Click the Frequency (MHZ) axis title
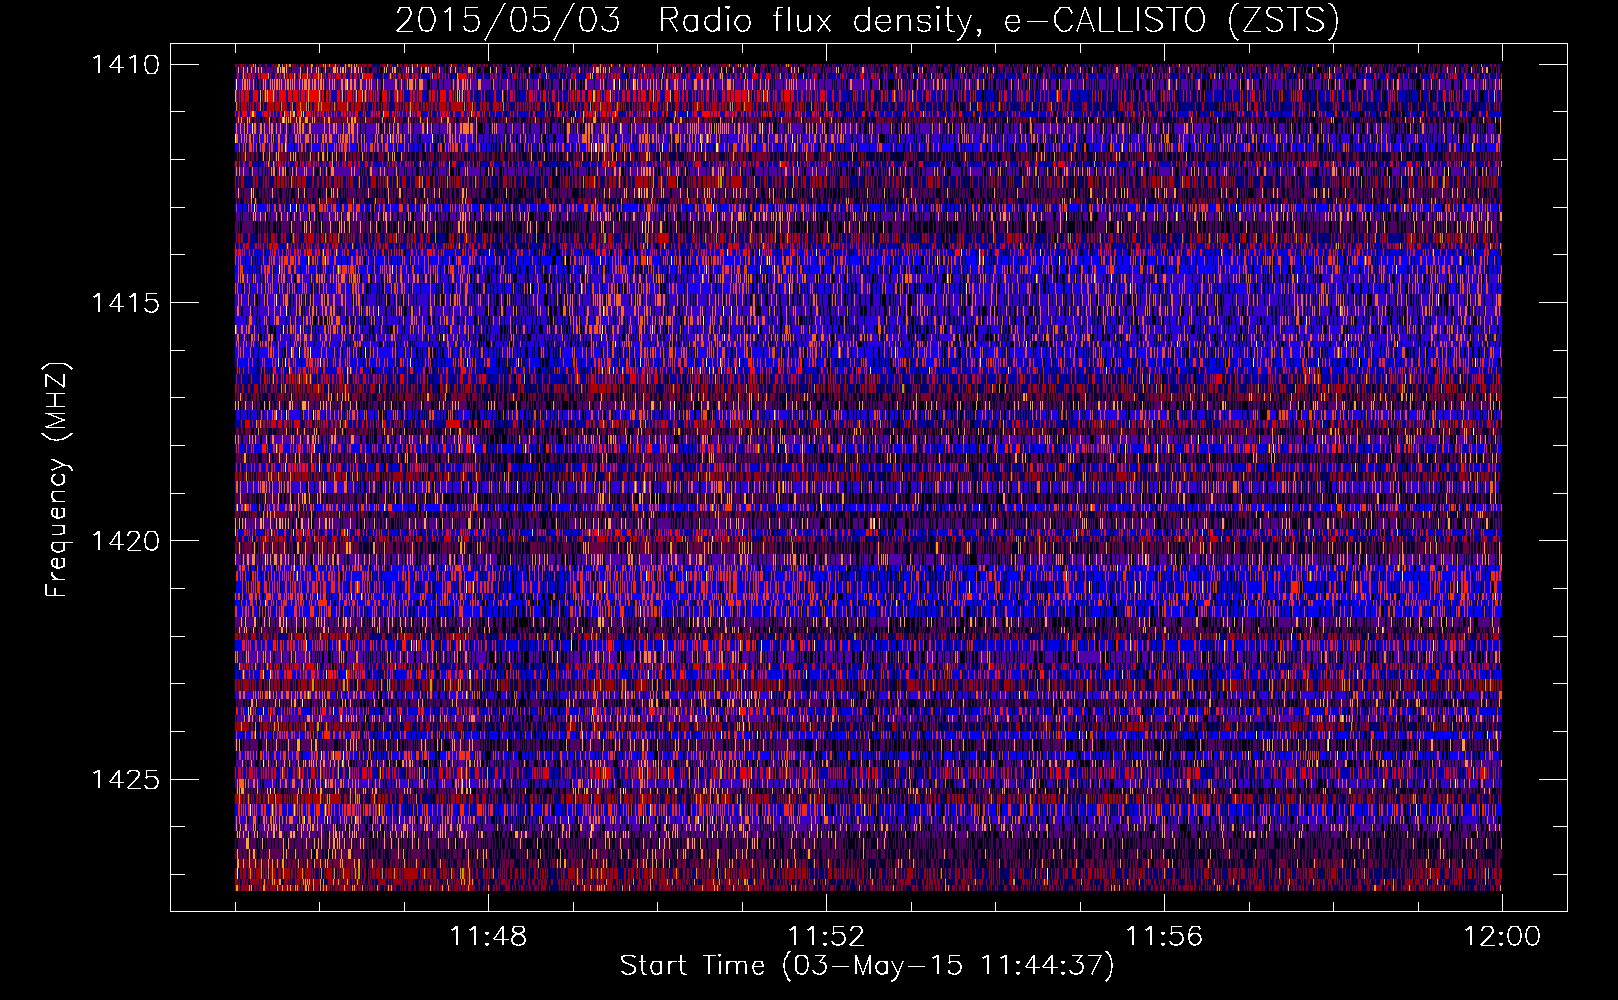 point(58,479)
